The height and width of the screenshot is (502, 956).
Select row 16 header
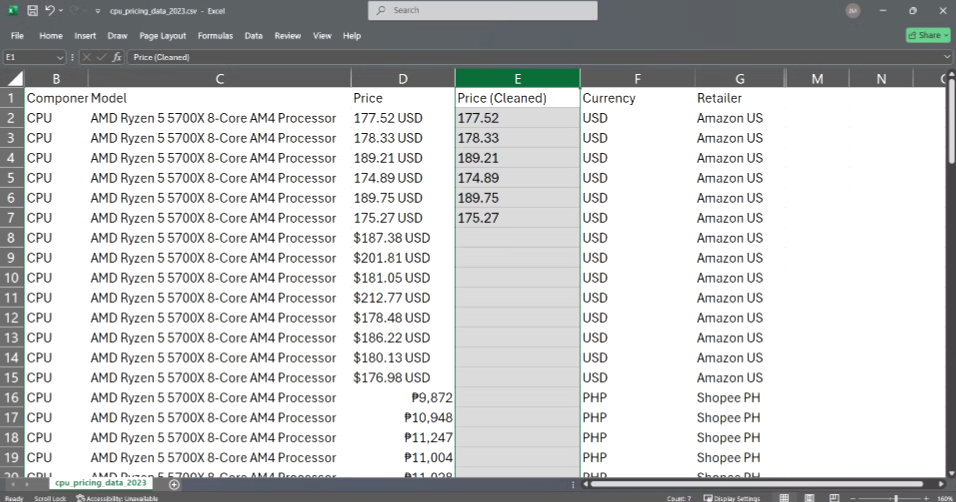pos(12,398)
